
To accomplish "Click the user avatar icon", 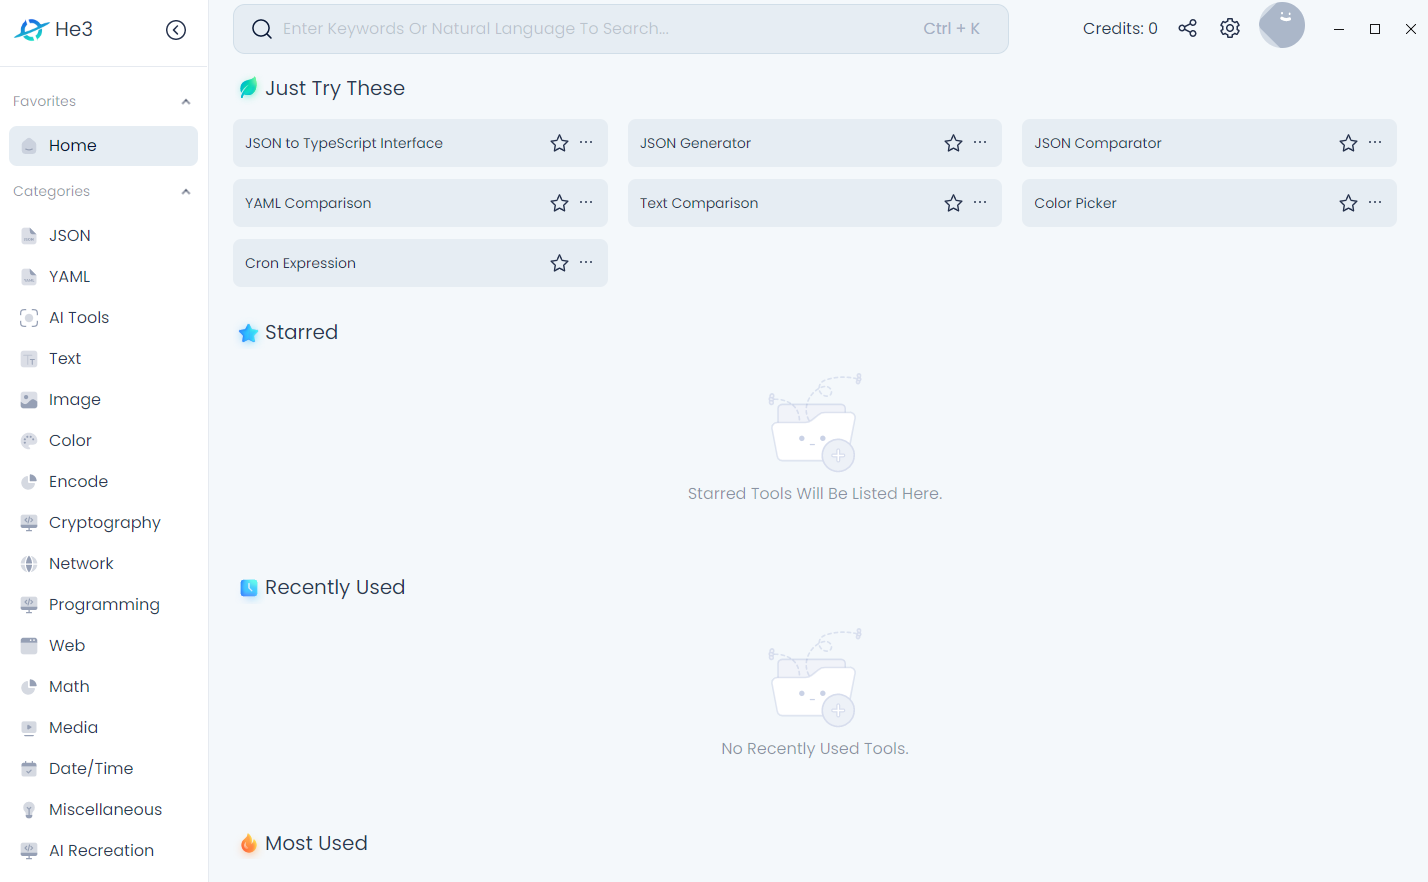I will tap(1282, 26).
